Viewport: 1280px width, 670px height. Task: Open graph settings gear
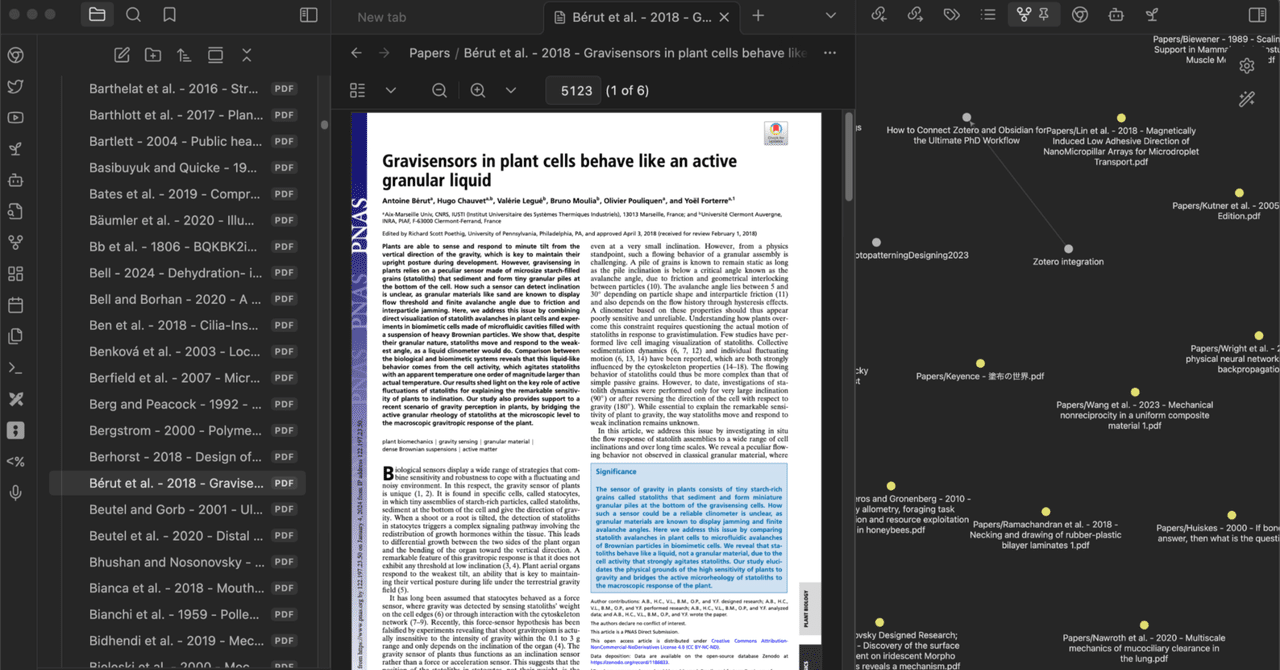pos(1247,66)
